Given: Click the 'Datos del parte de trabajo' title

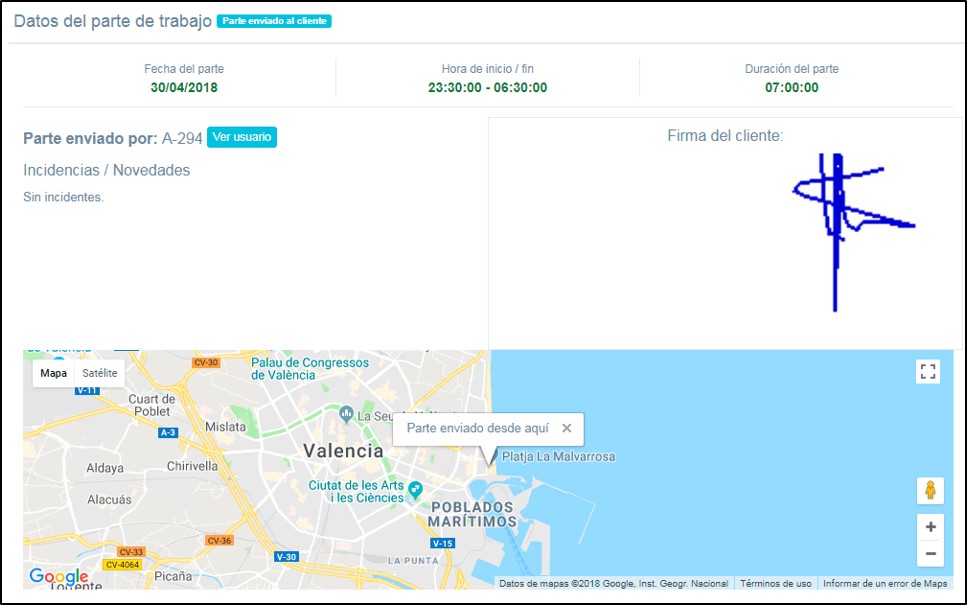Looking at the screenshot, I should pyautogui.click(x=113, y=21).
